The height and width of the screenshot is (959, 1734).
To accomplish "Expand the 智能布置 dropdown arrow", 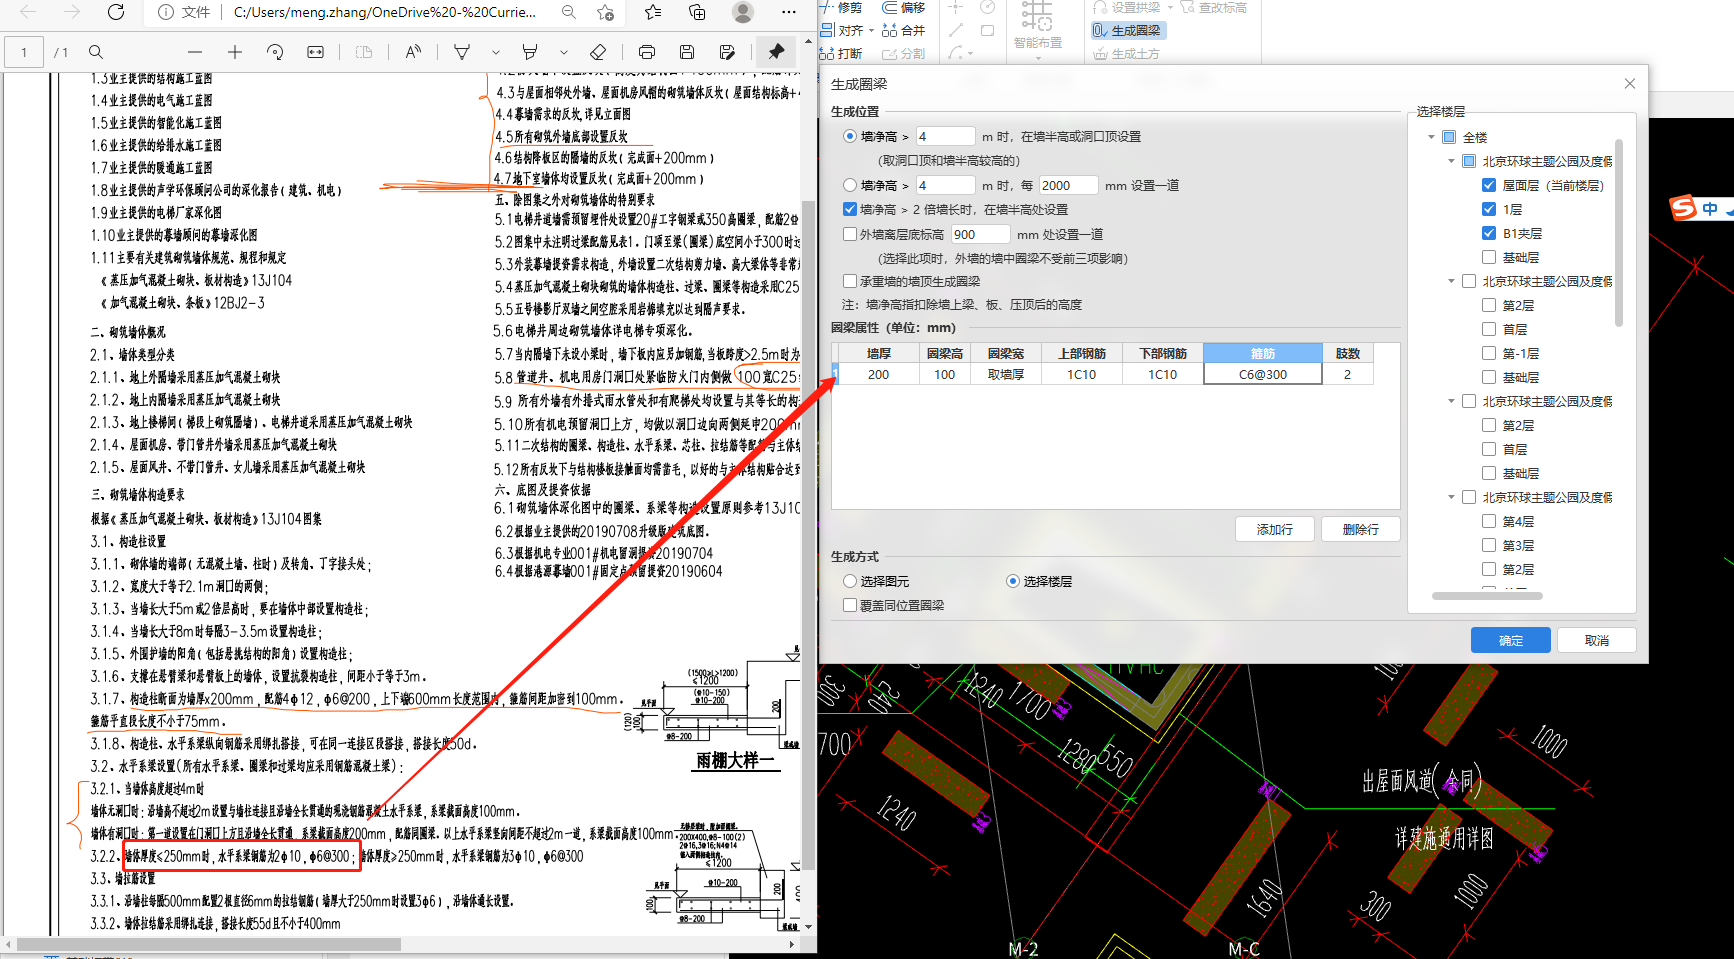I will coord(1038,58).
